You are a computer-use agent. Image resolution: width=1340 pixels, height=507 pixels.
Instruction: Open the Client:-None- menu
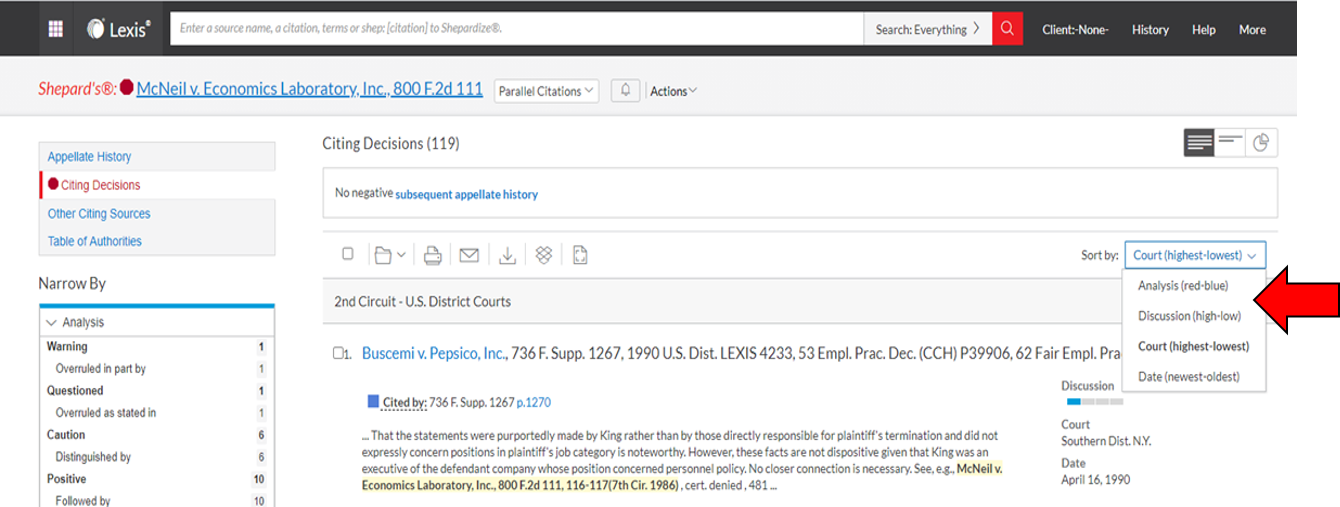pyautogui.click(x=1075, y=30)
